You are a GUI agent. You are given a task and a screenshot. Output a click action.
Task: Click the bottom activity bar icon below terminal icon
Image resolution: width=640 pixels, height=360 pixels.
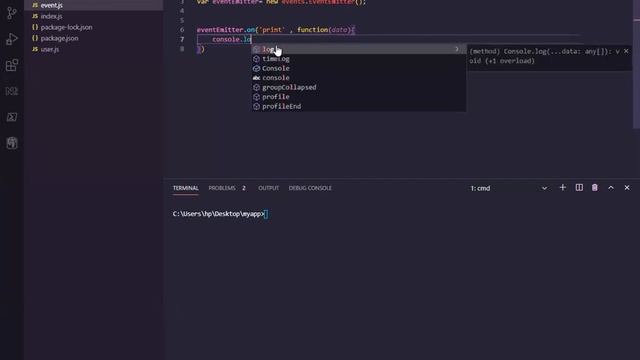[12, 143]
